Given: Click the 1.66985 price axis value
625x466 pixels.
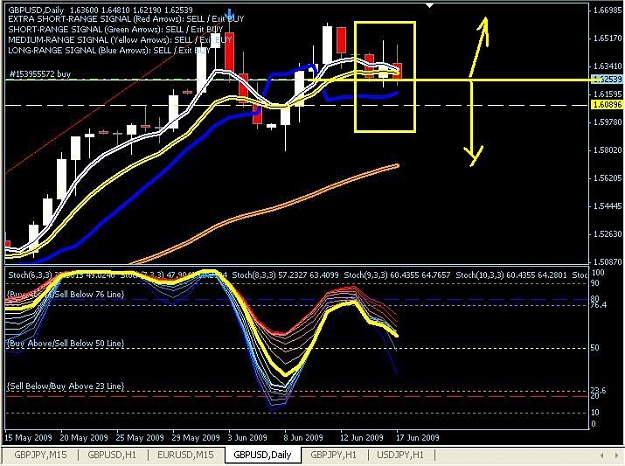Looking at the screenshot, I should (x=606, y=10).
